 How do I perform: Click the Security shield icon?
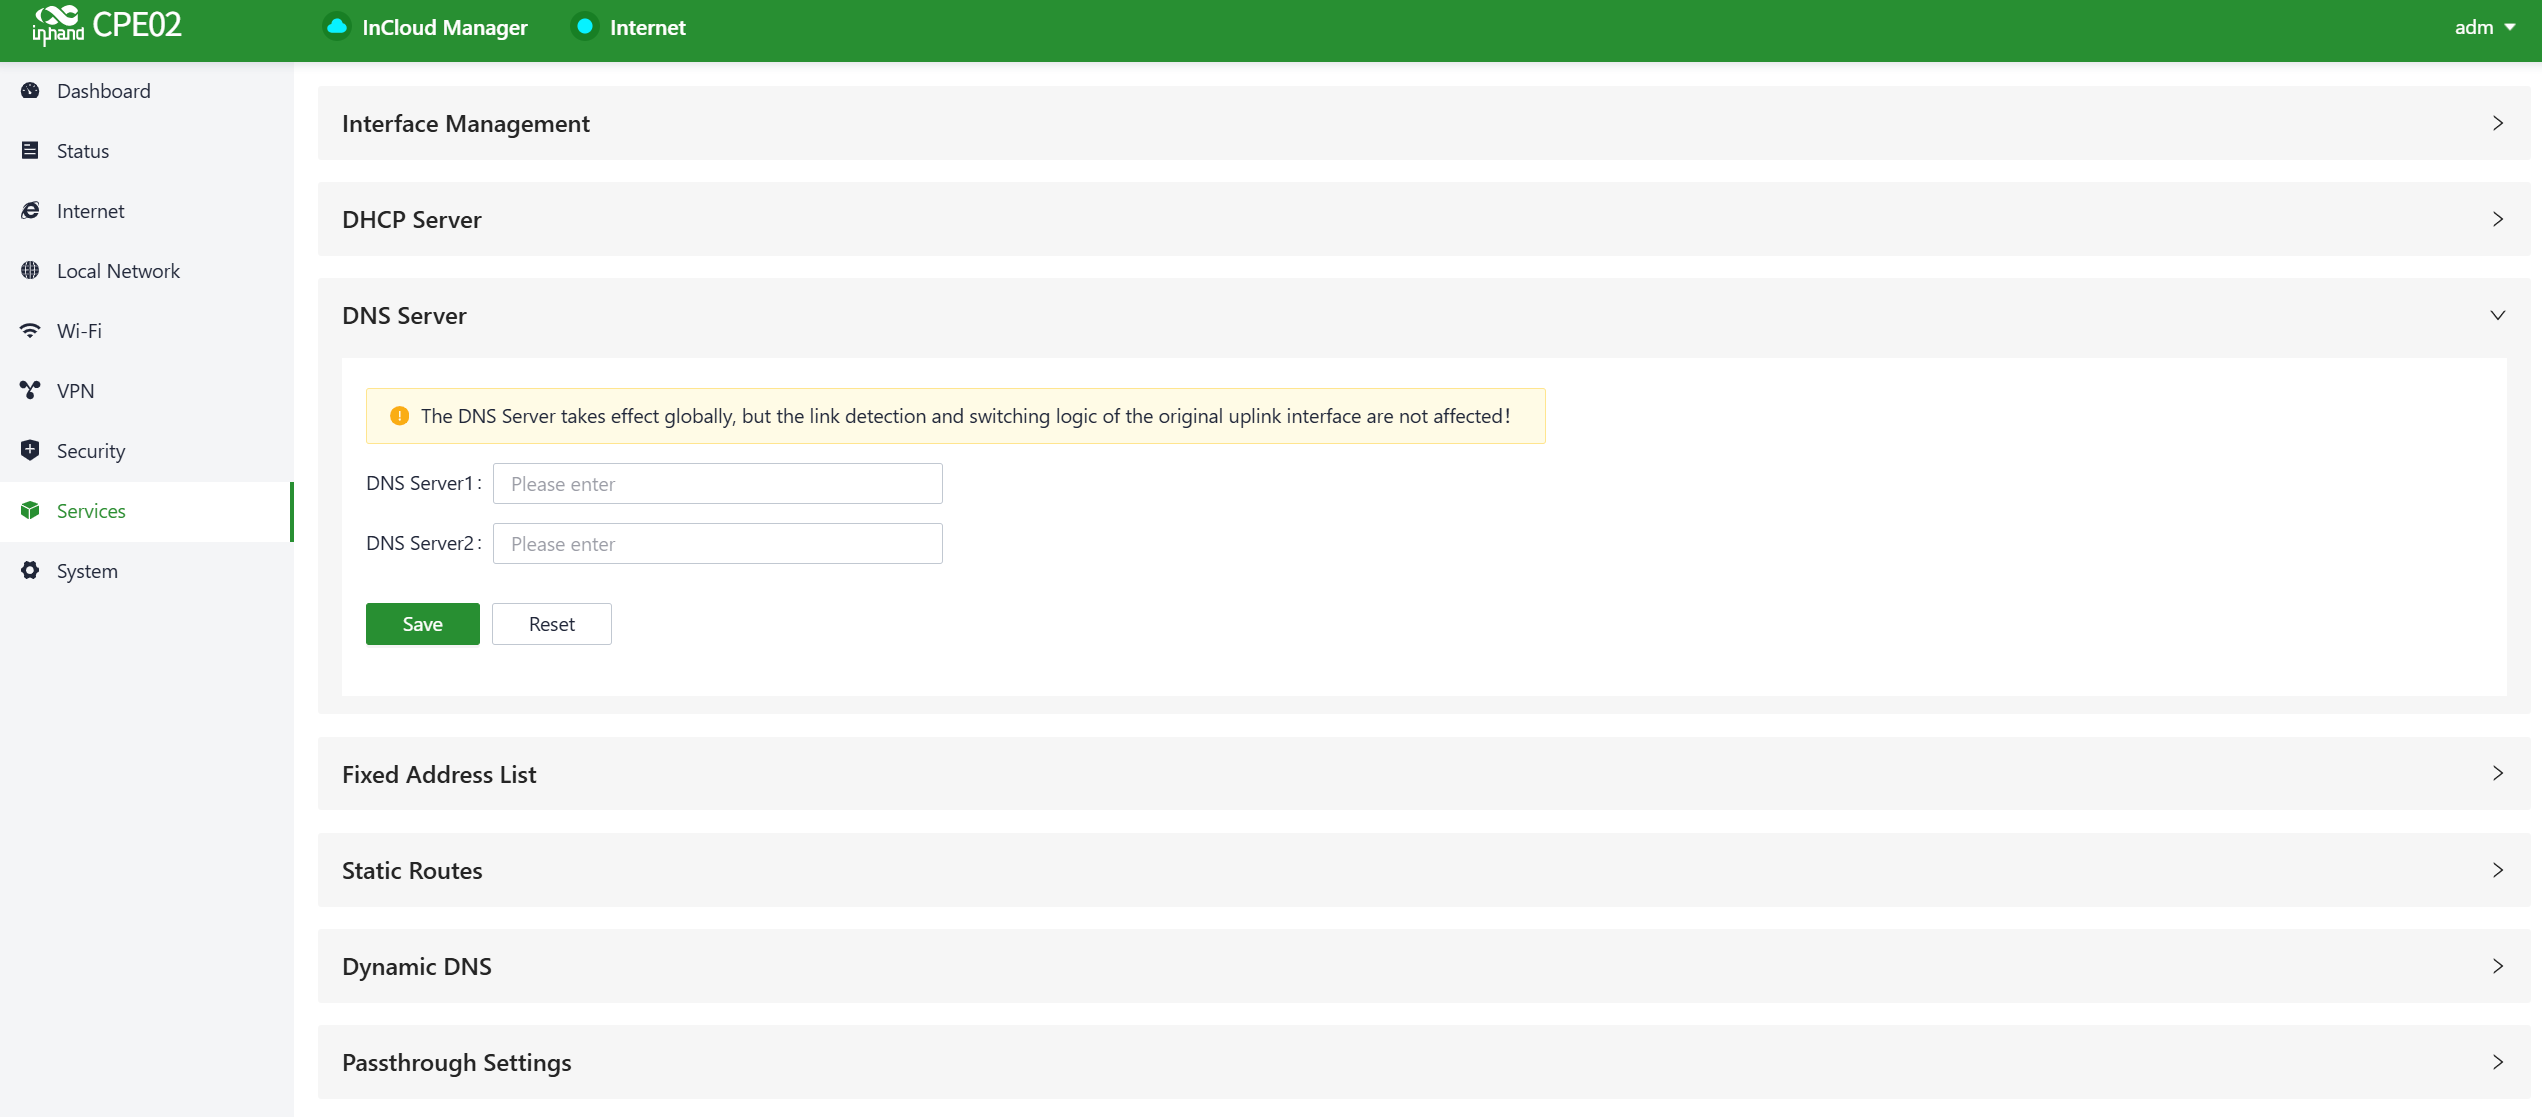click(30, 451)
